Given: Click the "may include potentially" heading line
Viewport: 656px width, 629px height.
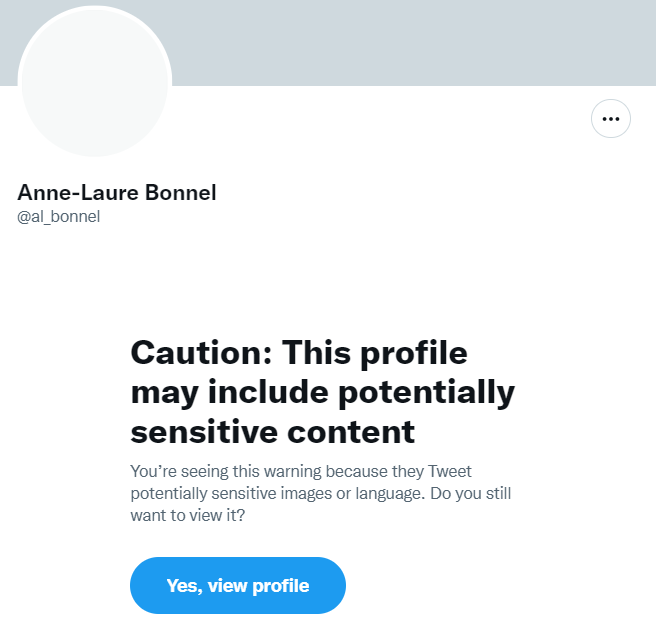Looking at the screenshot, I should [322, 392].
